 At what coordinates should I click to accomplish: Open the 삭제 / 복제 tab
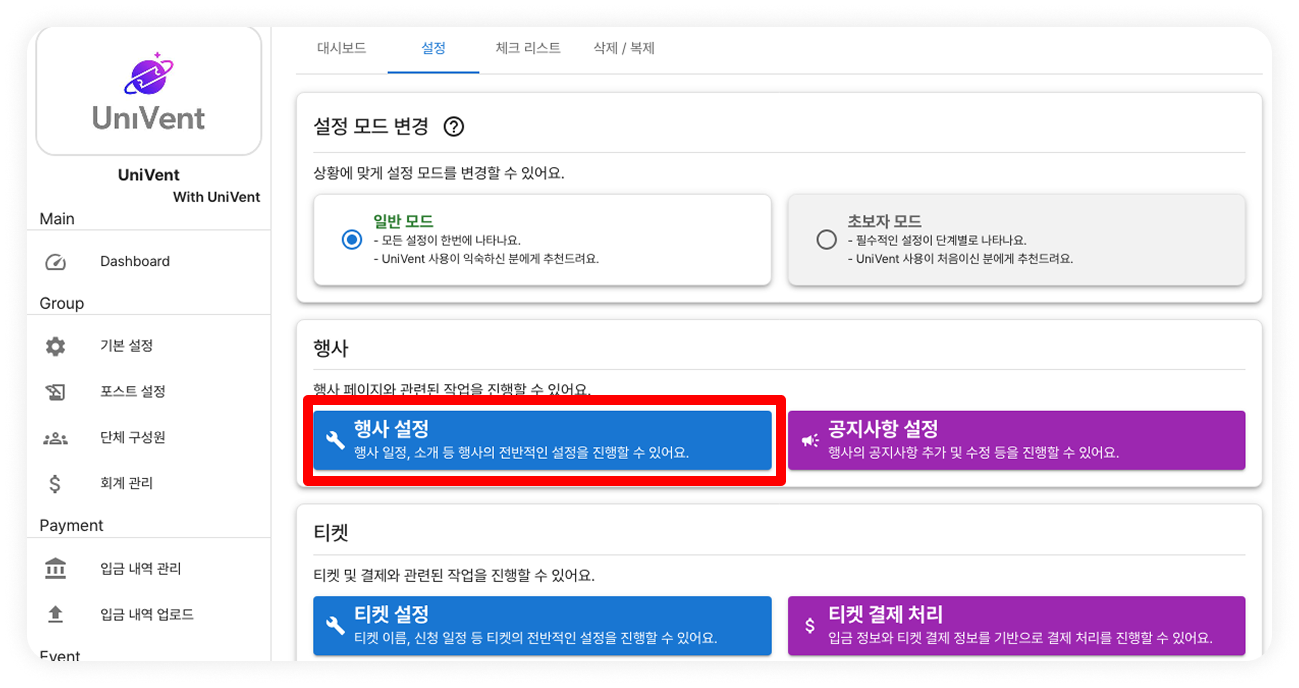point(624,48)
